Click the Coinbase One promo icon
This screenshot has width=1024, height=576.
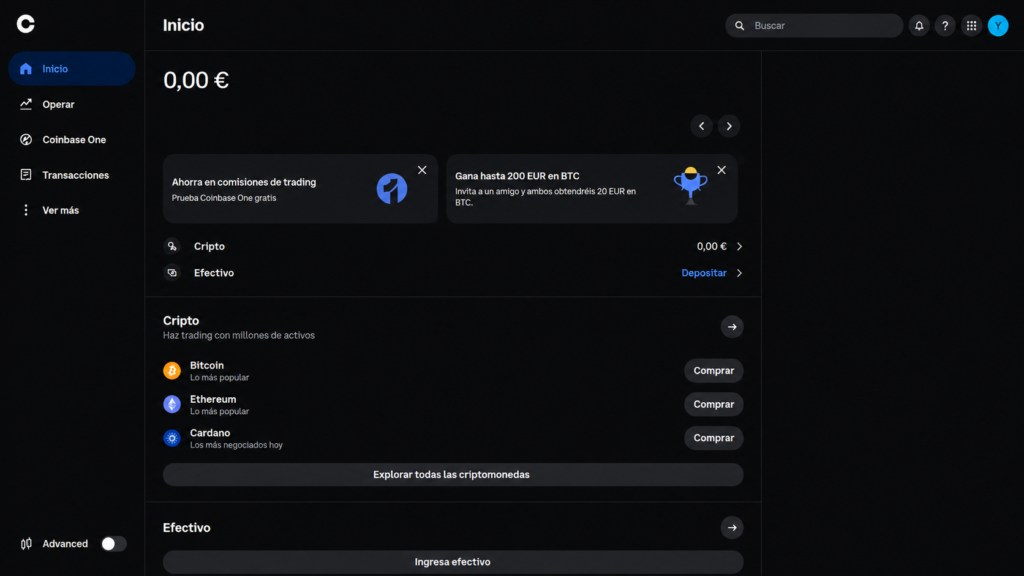(x=392, y=189)
